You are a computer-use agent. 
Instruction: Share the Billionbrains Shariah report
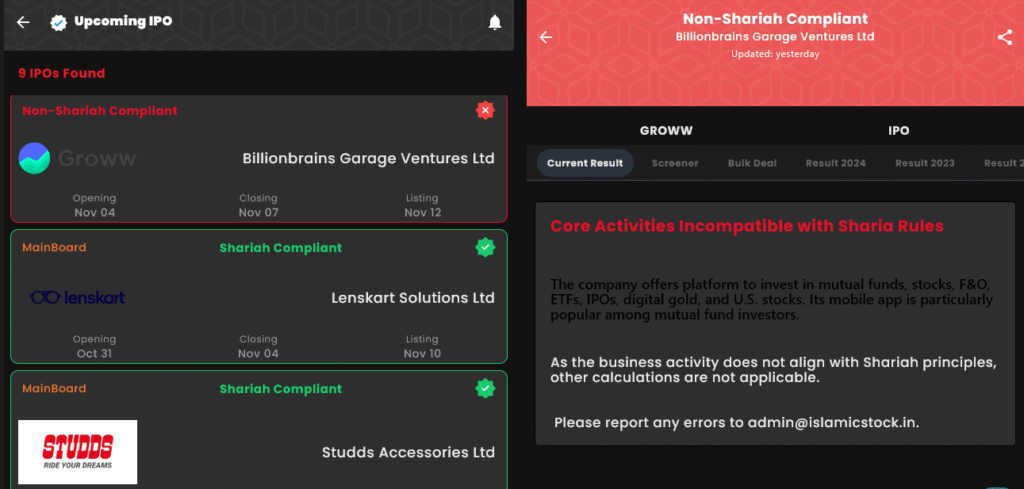click(1004, 38)
